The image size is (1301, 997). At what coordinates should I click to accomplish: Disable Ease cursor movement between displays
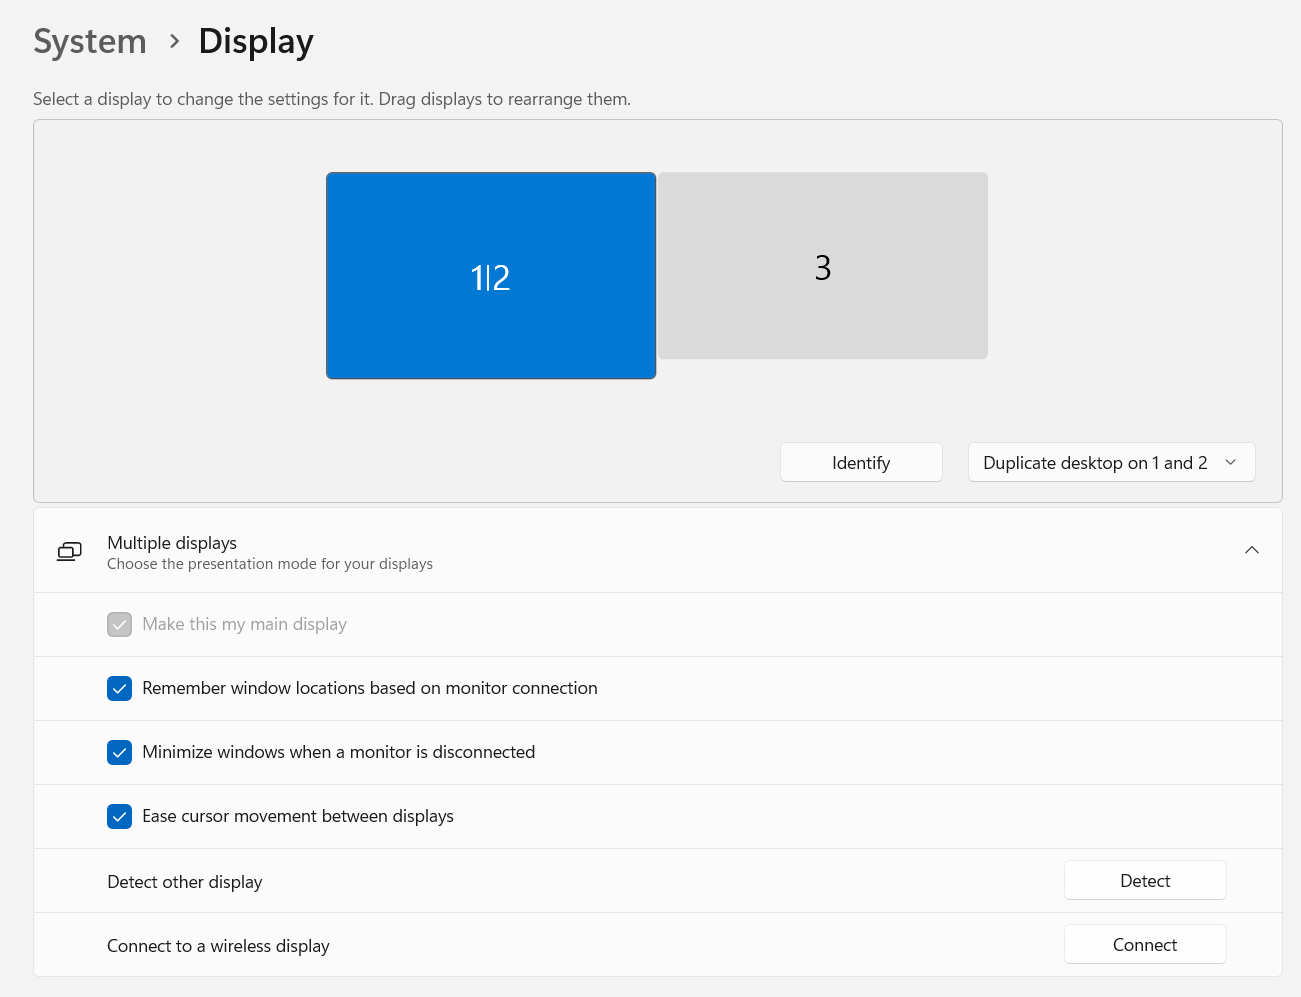pyautogui.click(x=120, y=816)
